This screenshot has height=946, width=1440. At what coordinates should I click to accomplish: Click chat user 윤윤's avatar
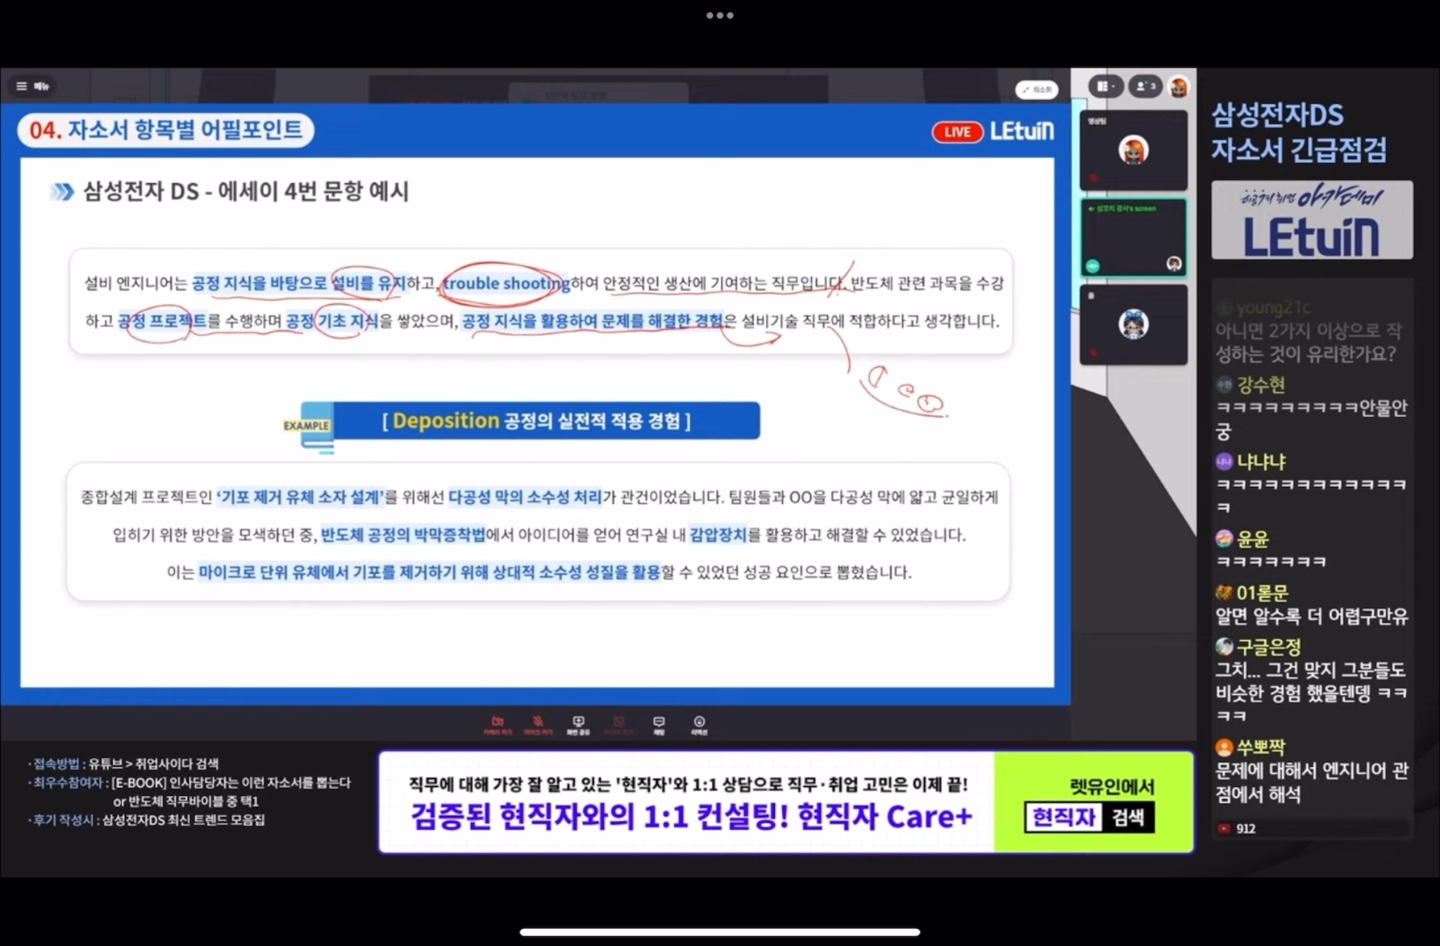(1224, 538)
